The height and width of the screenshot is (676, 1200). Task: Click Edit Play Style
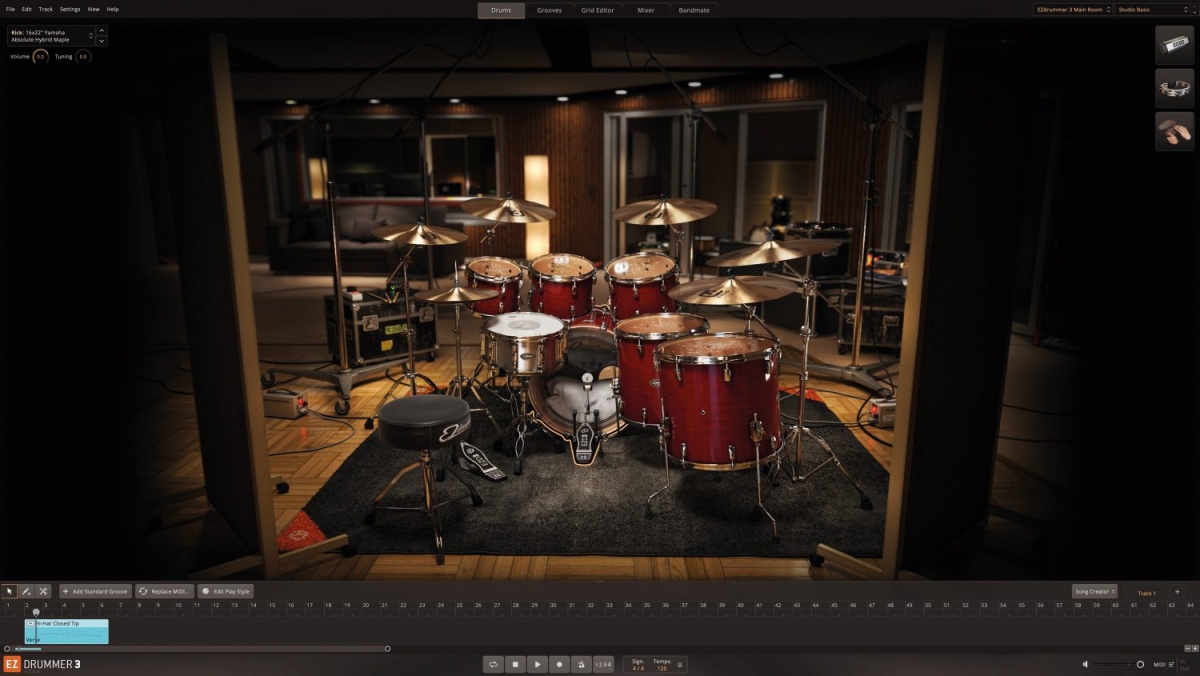(225, 591)
